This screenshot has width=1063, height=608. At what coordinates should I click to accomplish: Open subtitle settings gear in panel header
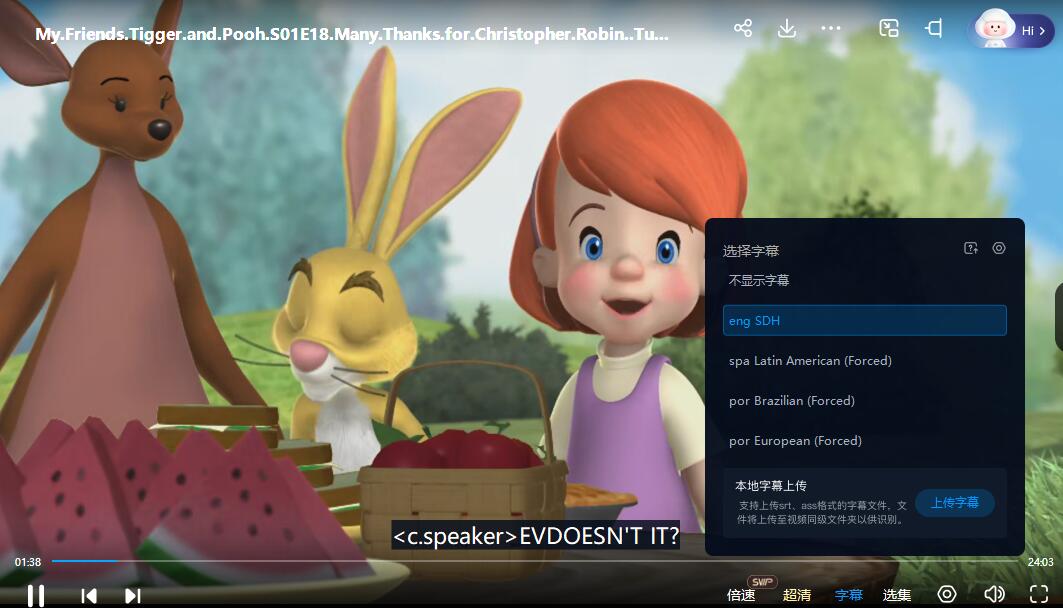[999, 248]
